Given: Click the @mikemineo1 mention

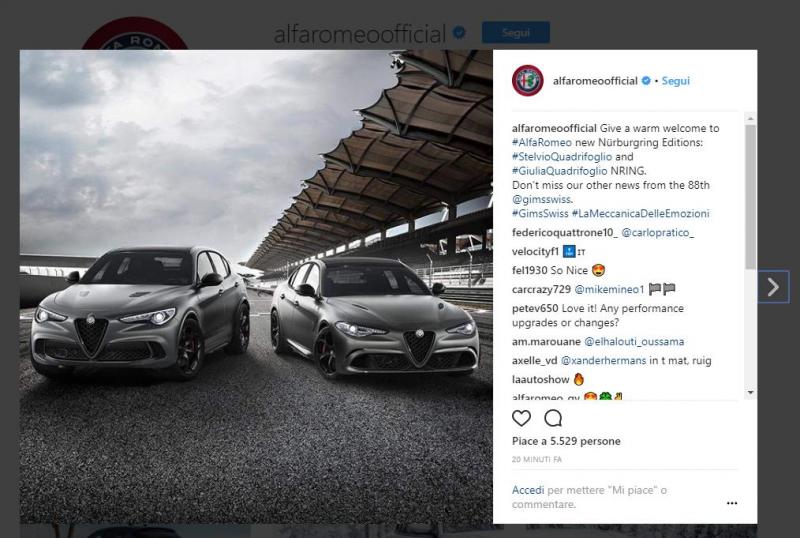Looking at the screenshot, I should pyautogui.click(x=607, y=288).
